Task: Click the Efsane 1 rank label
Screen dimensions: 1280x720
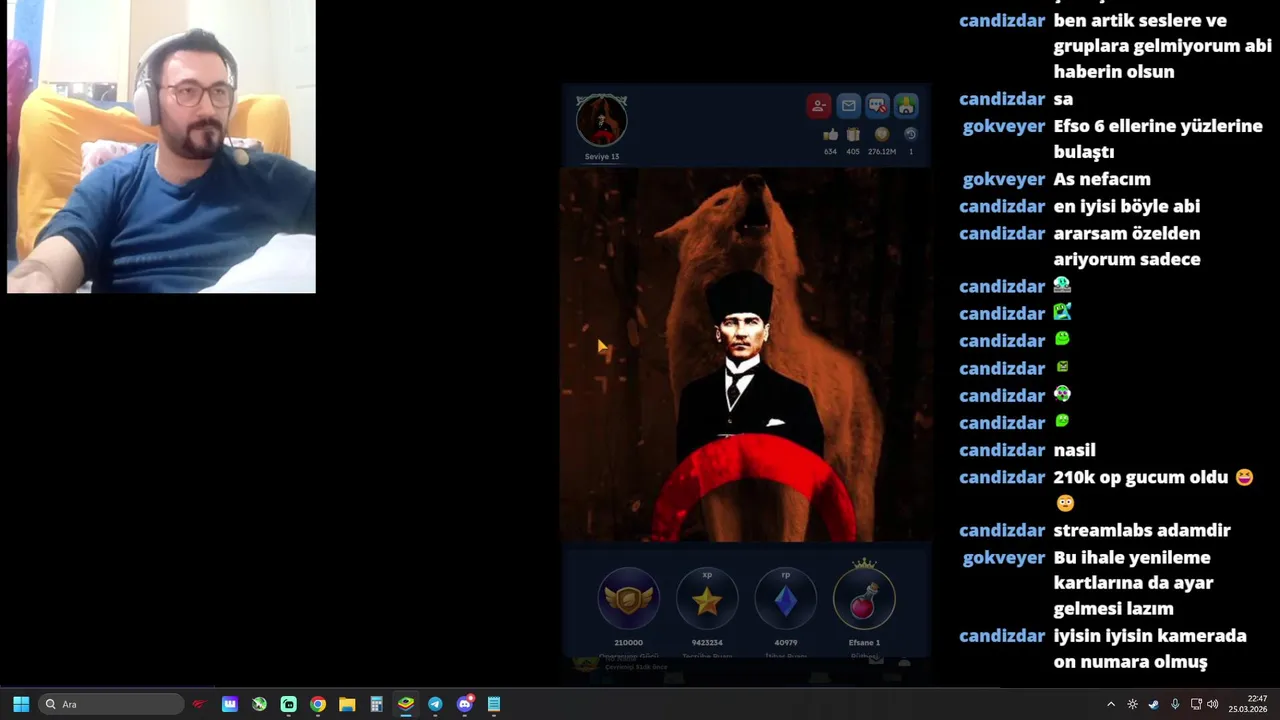Action: [864, 643]
